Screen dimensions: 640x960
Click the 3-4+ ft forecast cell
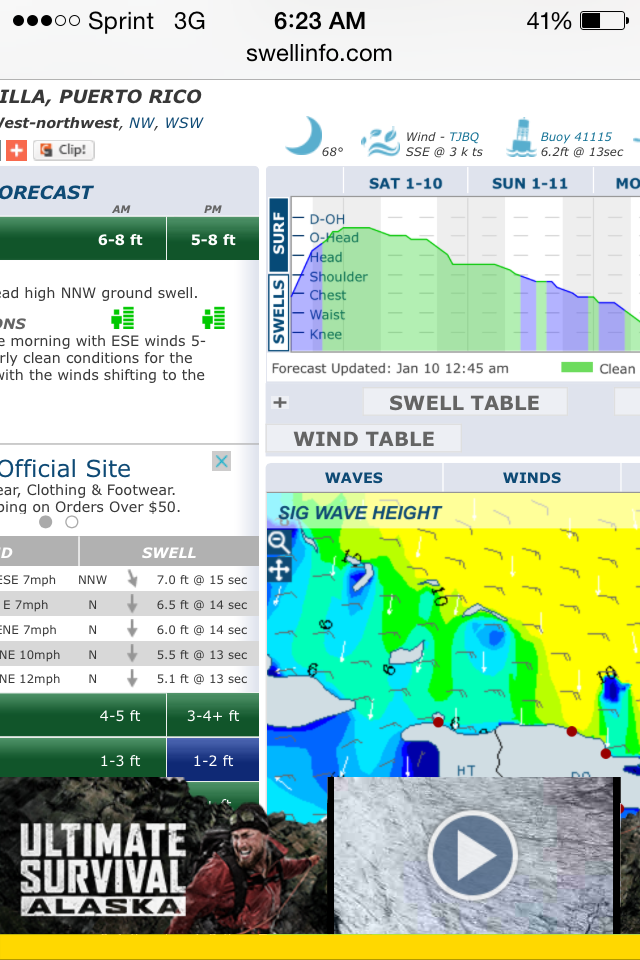coord(213,715)
